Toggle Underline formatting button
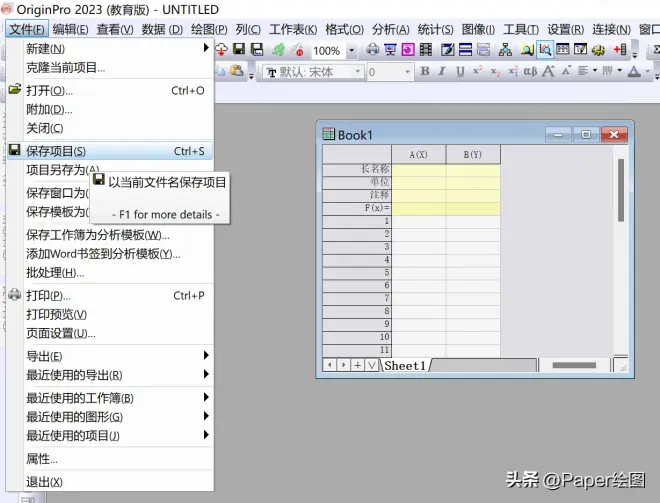 tap(460, 72)
